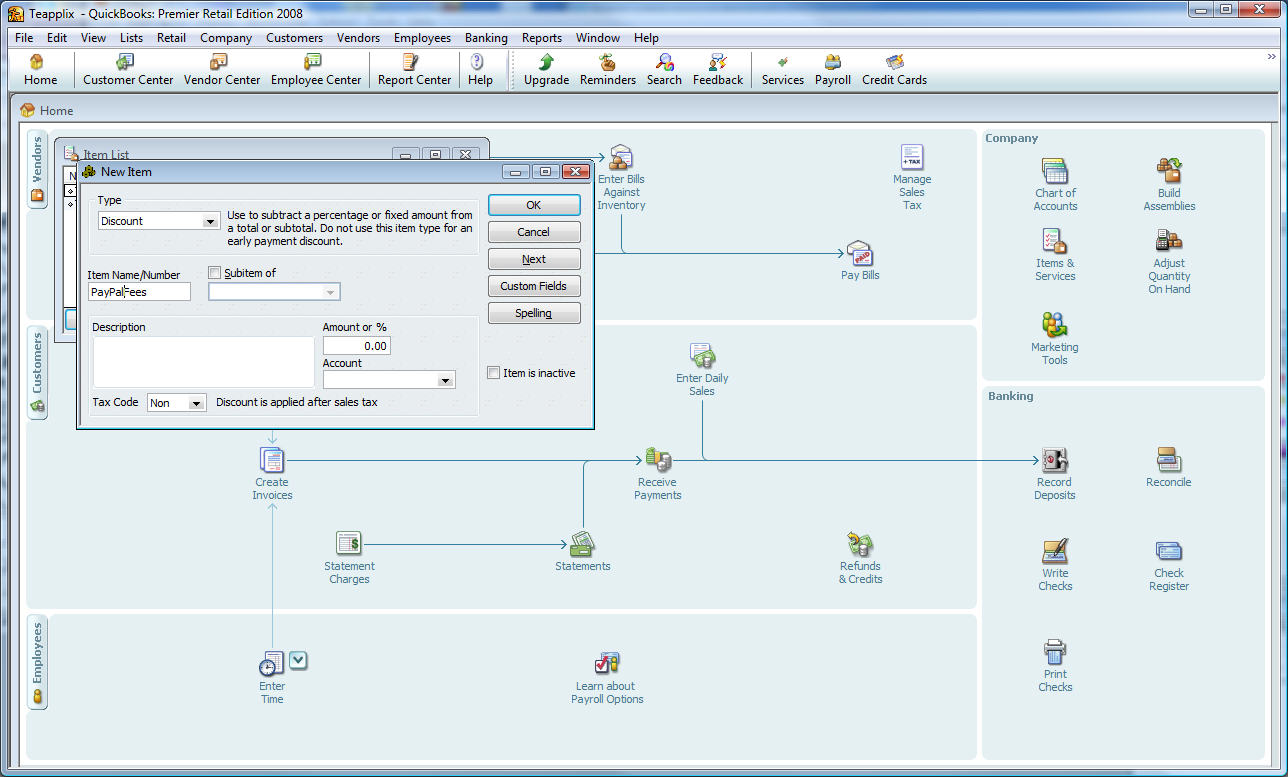
Task: Click the Search toolbar icon
Action: 664,70
